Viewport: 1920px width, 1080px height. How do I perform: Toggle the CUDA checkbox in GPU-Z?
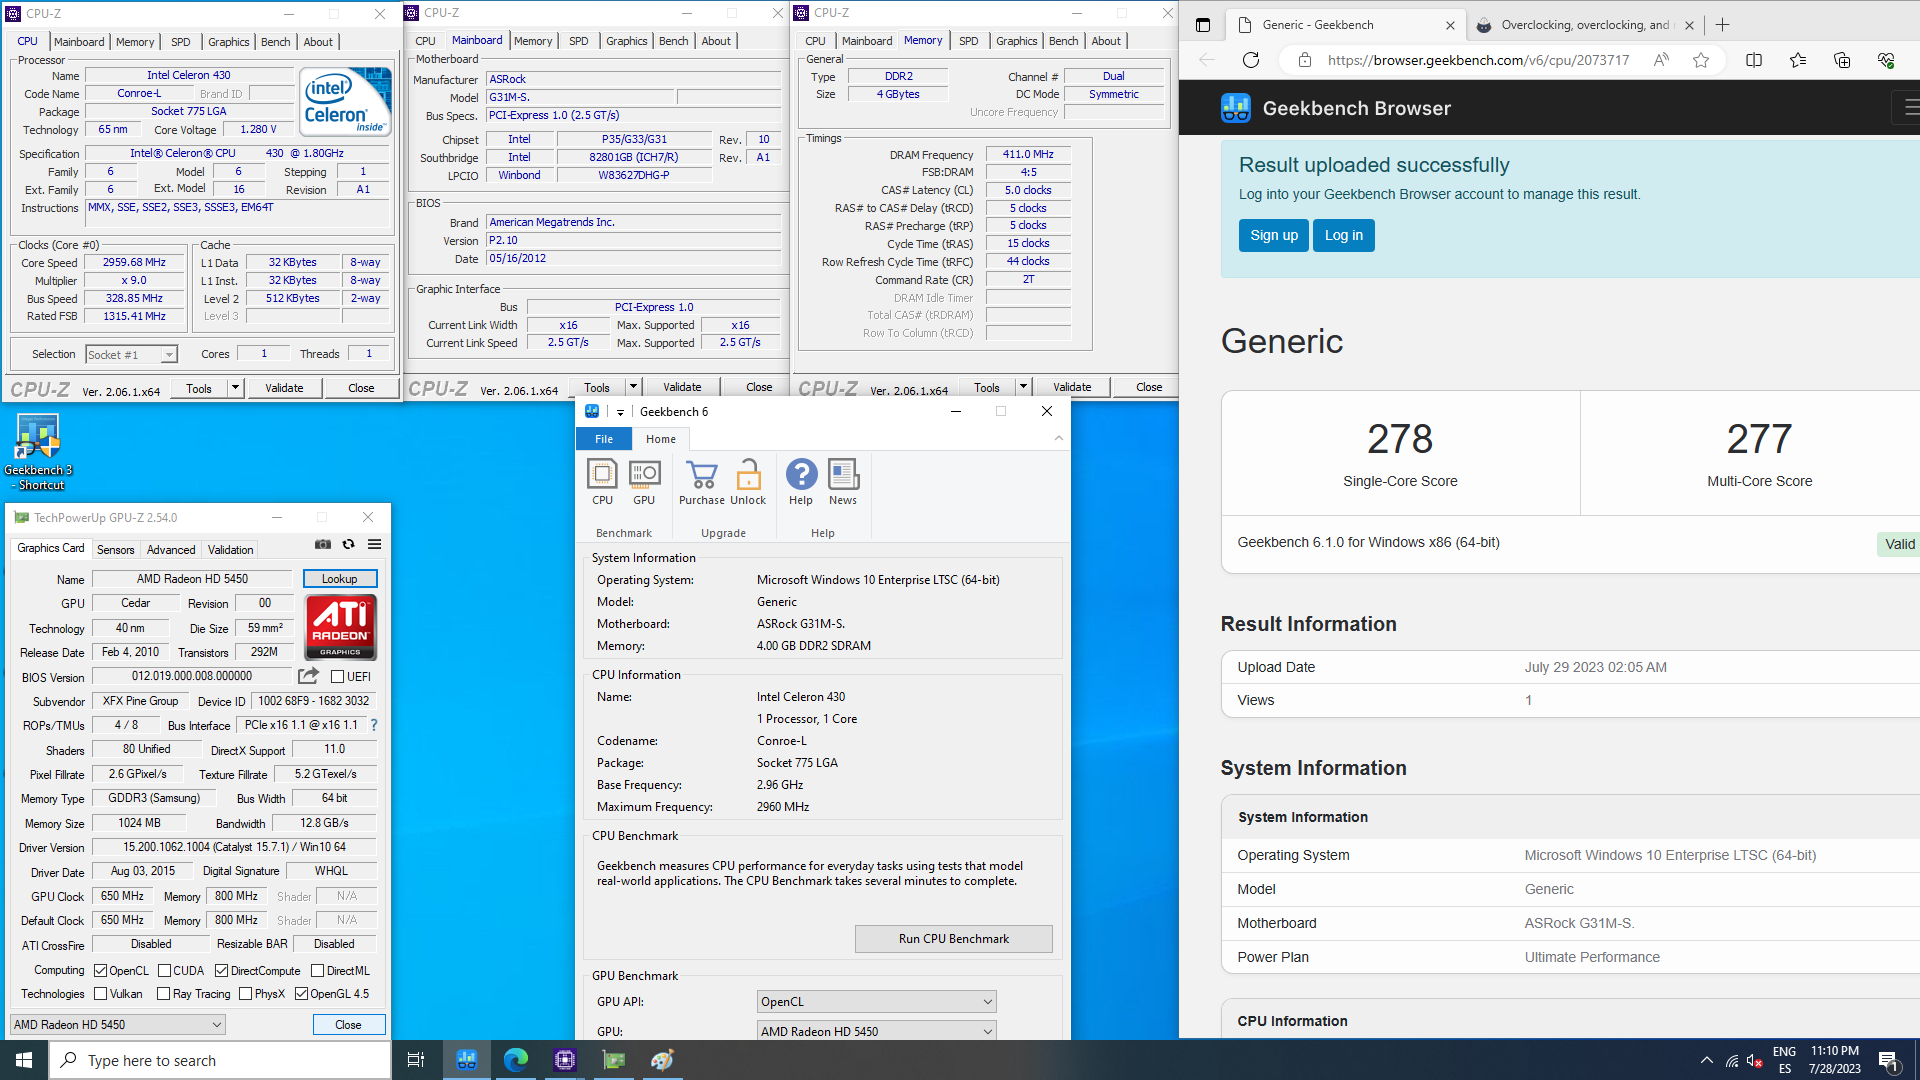[x=164, y=971]
